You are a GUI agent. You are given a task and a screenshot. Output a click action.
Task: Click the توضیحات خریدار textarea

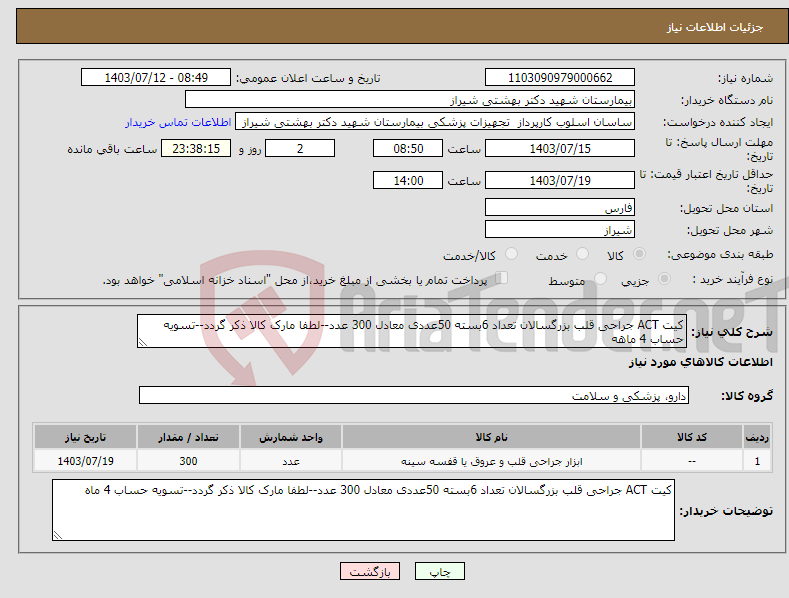point(363,510)
